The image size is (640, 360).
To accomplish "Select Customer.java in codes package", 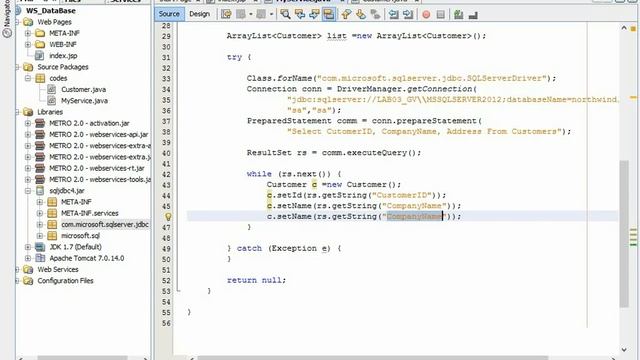I will (83, 89).
